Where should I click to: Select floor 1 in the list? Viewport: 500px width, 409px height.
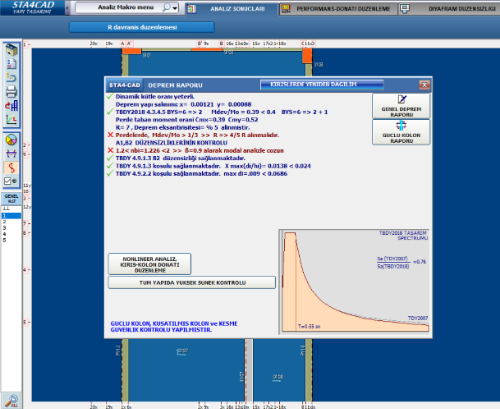12,216
